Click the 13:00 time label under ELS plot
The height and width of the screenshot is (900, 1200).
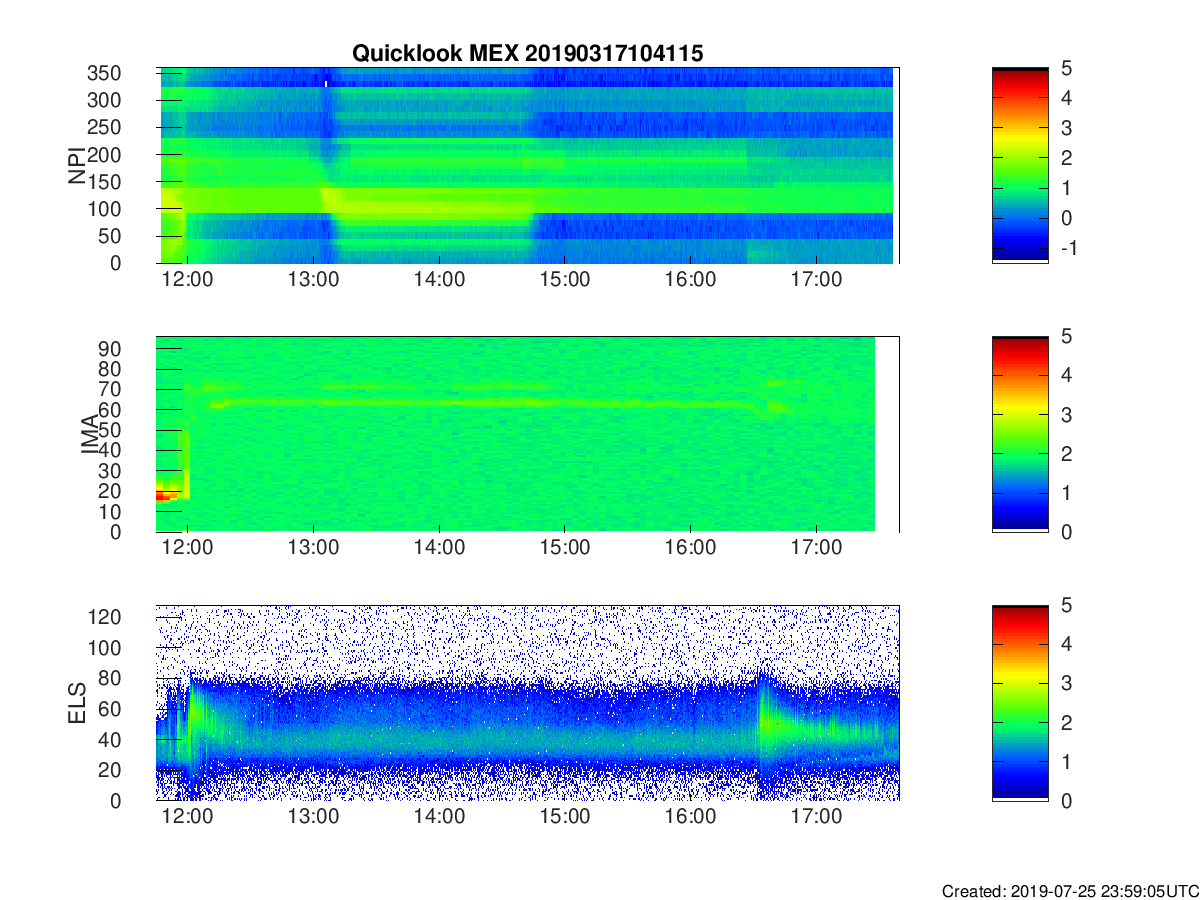pyautogui.click(x=313, y=818)
